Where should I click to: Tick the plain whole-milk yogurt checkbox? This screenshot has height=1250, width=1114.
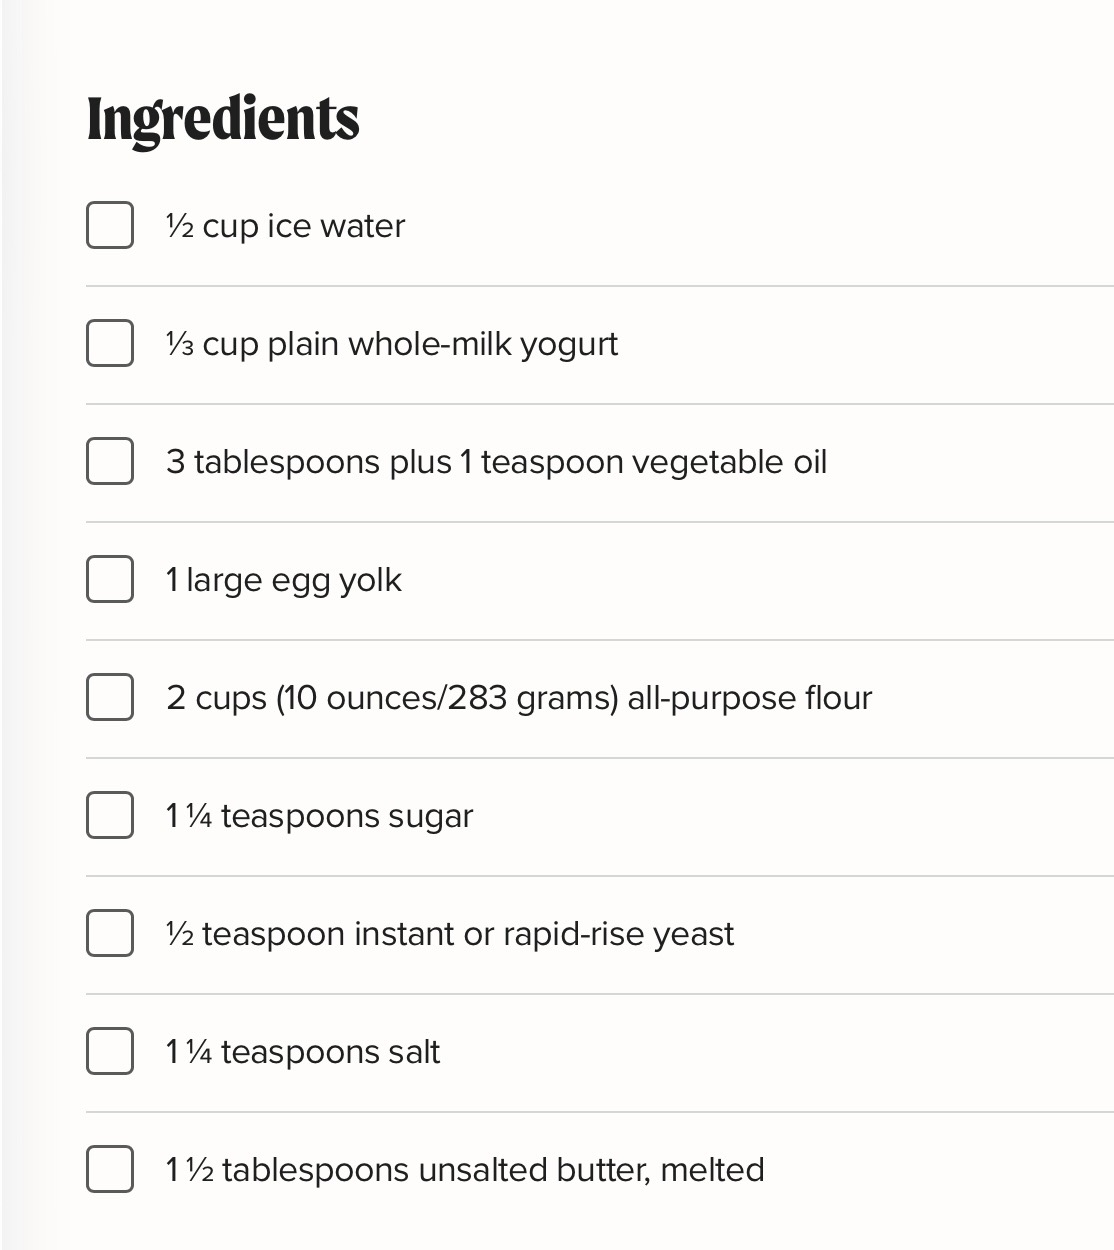pyautogui.click(x=110, y=343)
